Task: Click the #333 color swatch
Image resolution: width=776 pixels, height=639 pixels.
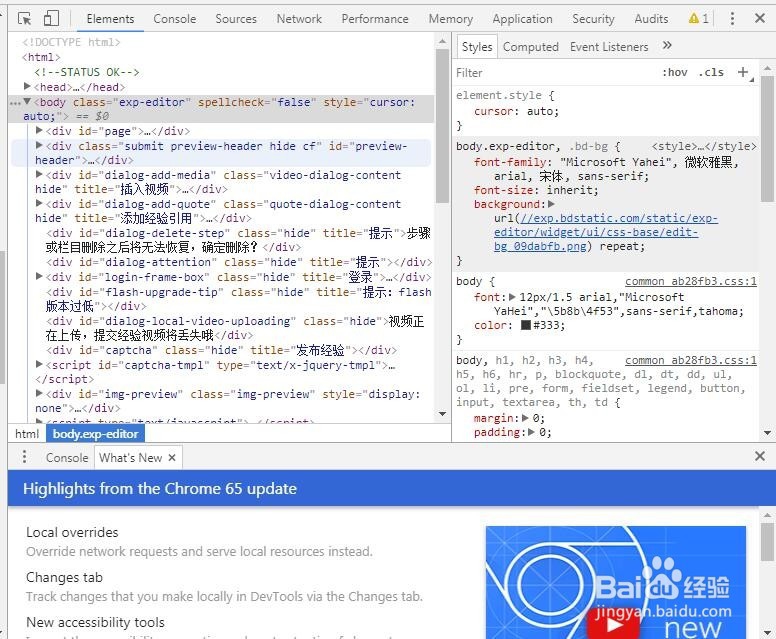Action: pos(526,325)
